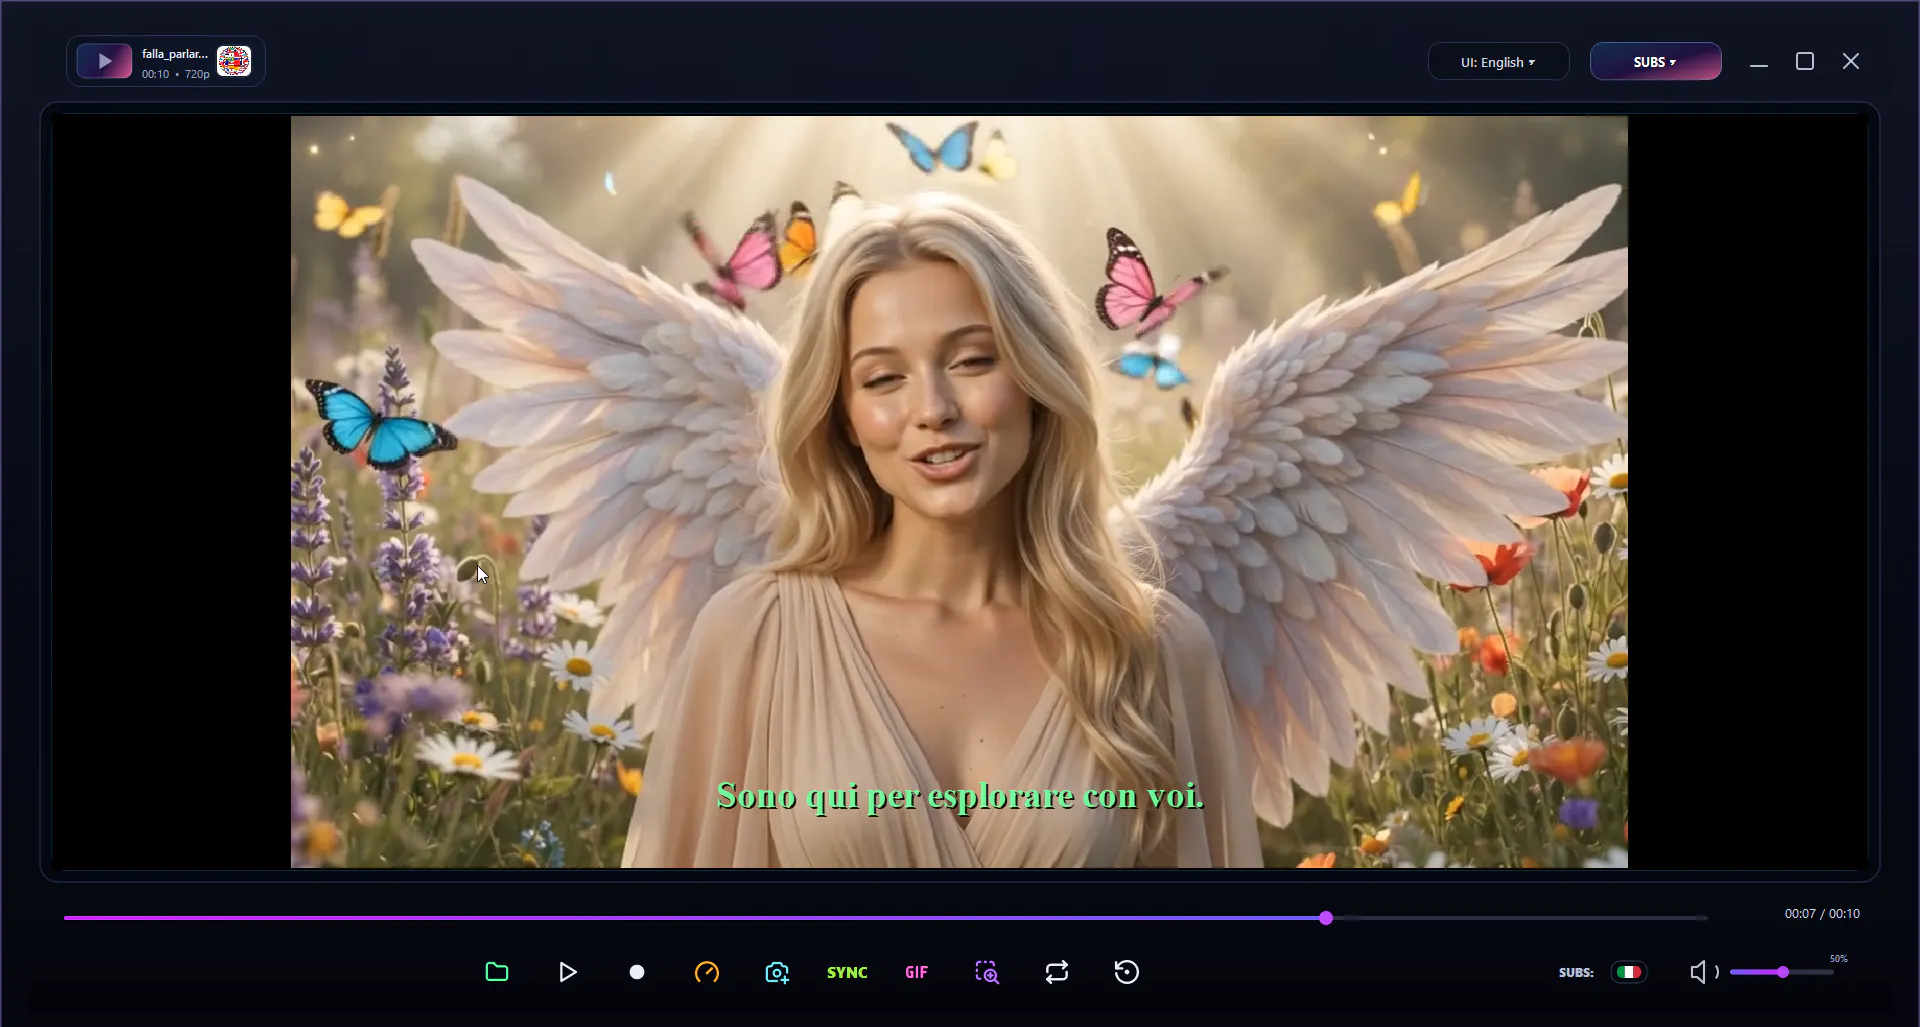Click the 00:07 / 00:10 time display
The width and height of the screenshot is (1920, 1027).
[1822, 914]
